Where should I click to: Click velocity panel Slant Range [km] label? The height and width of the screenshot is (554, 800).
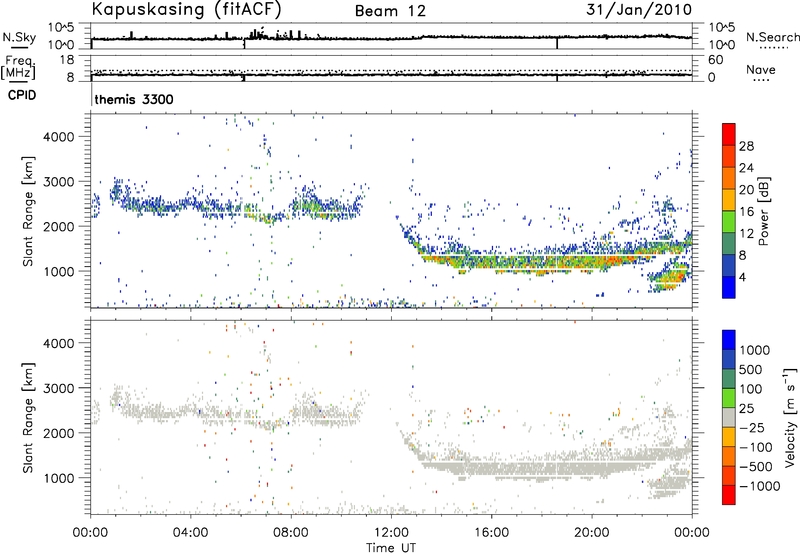28,417
